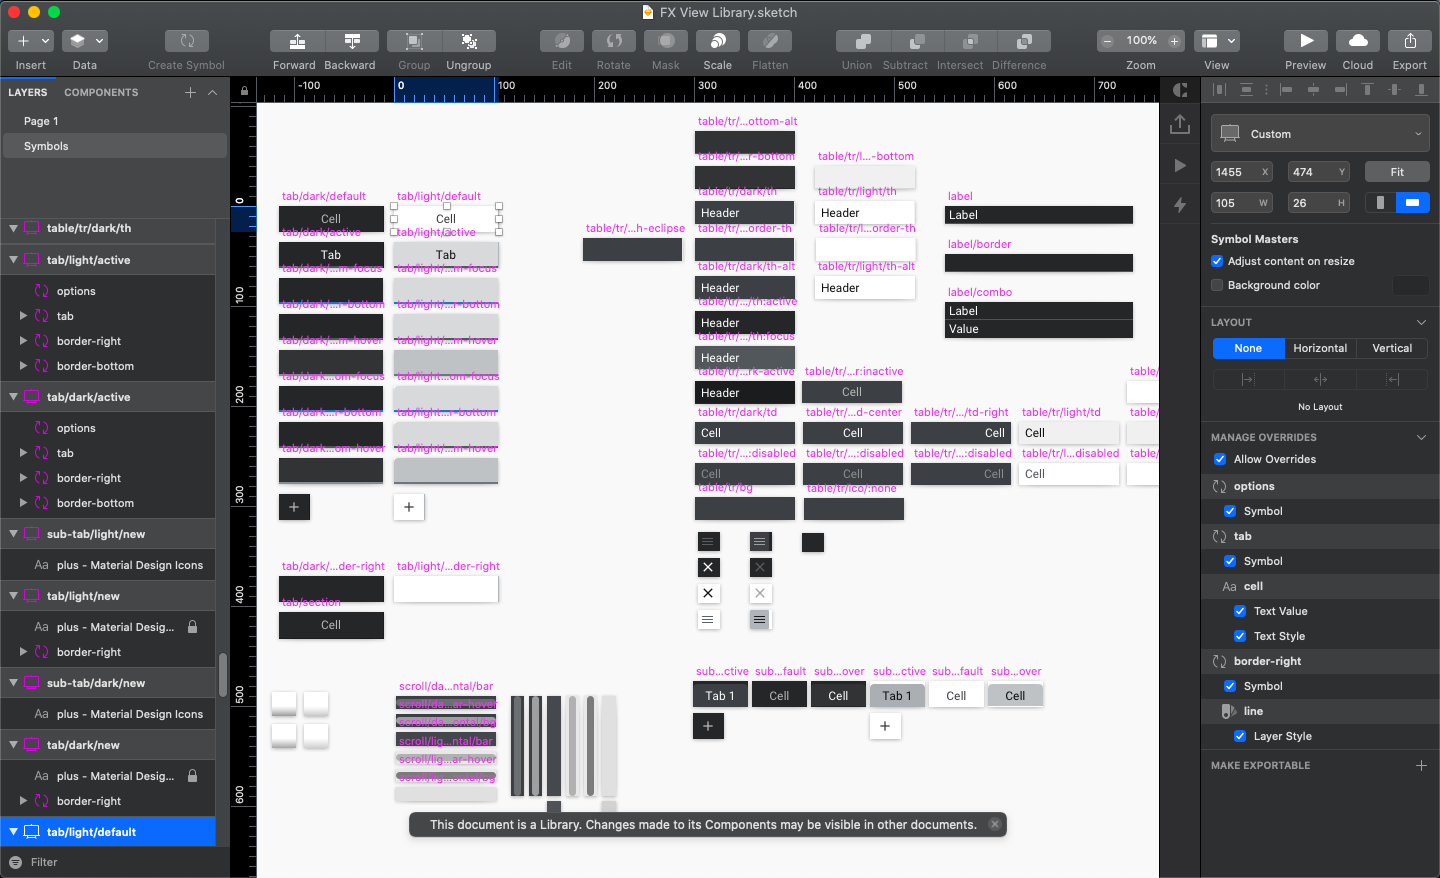Send layer Backward in toolbar
Viewport: 1440px width, 878px height.
[352, 41]
